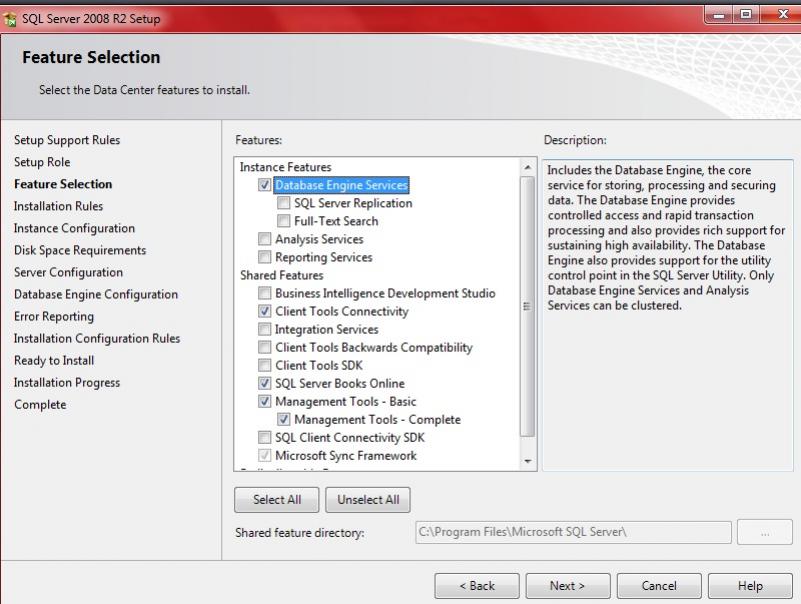Uncheck the SQL Server Books Online checkbox
The height and width of the screenshot is (604, 801).
pos(264,383)
